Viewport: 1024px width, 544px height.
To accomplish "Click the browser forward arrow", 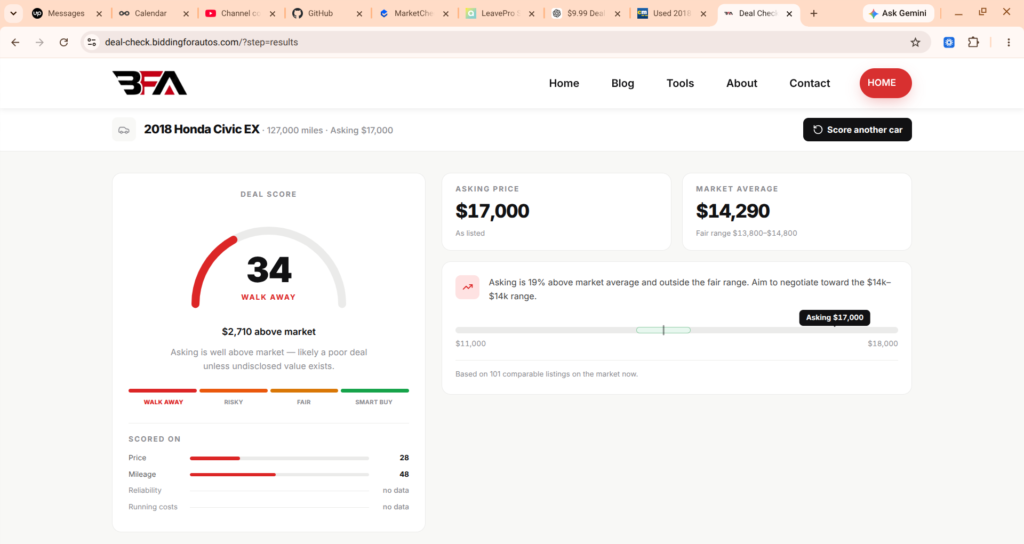I will point(40,42).
